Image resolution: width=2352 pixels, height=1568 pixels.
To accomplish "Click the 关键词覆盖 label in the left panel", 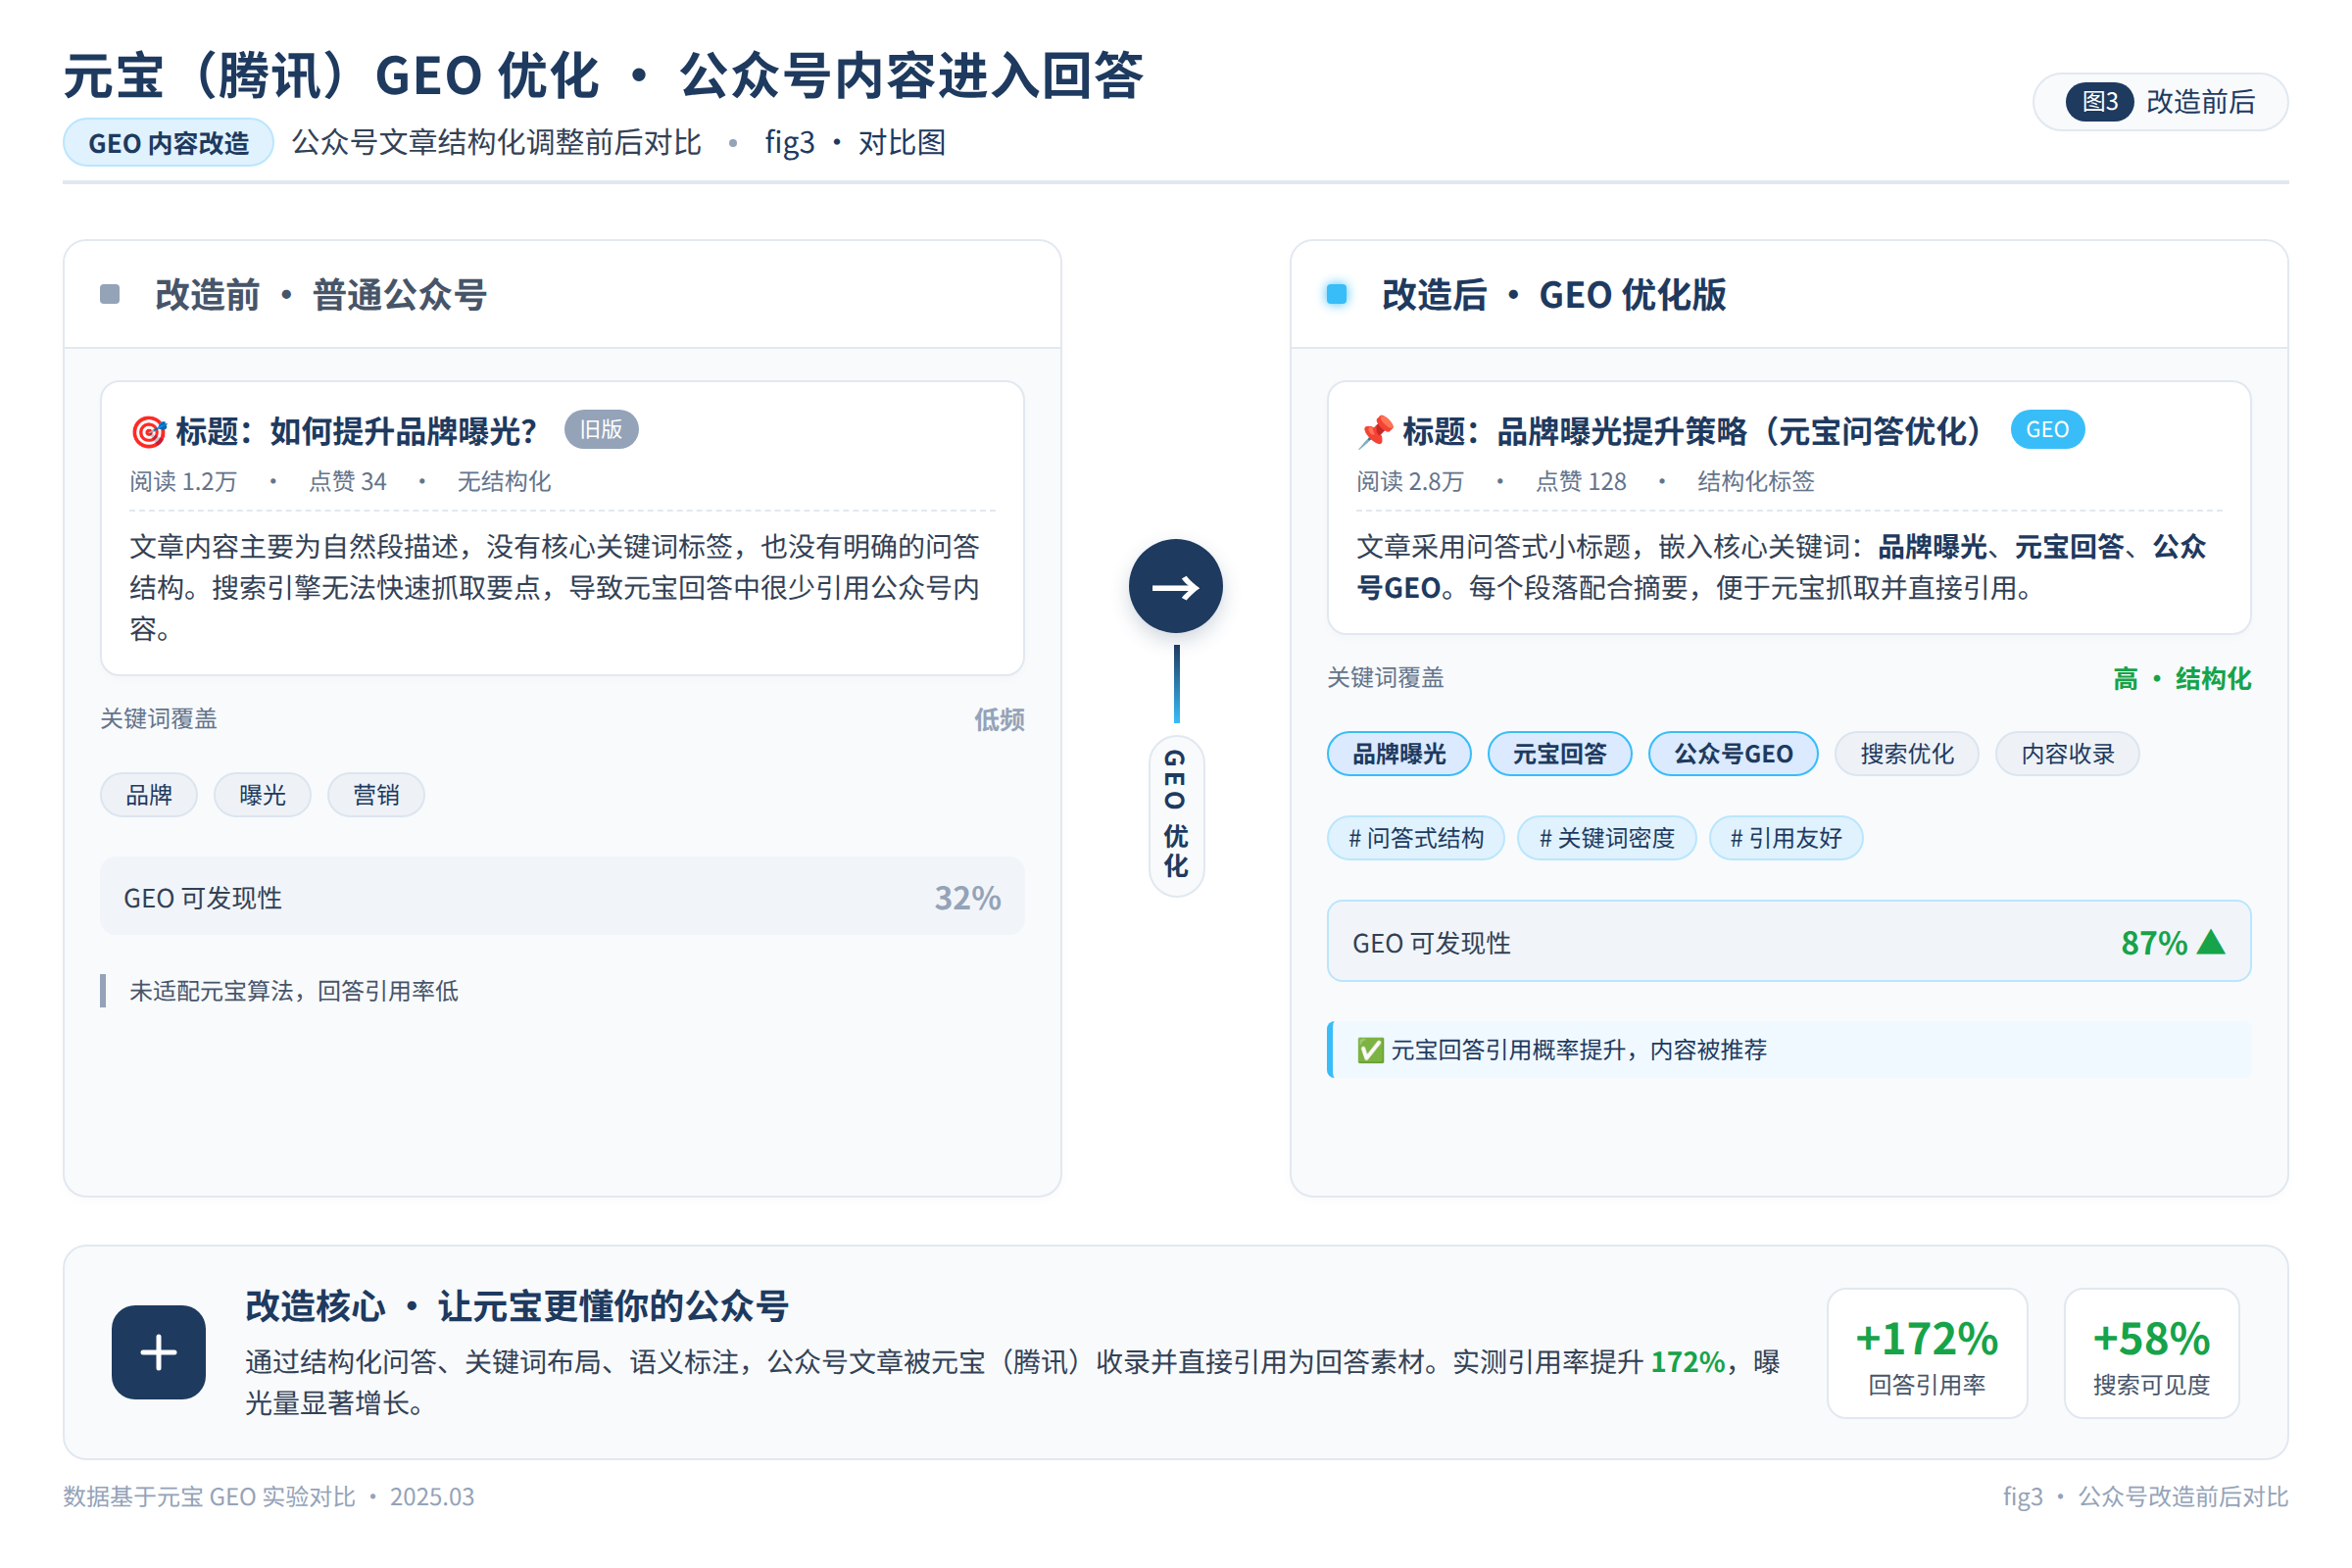I will pos(159,719).
